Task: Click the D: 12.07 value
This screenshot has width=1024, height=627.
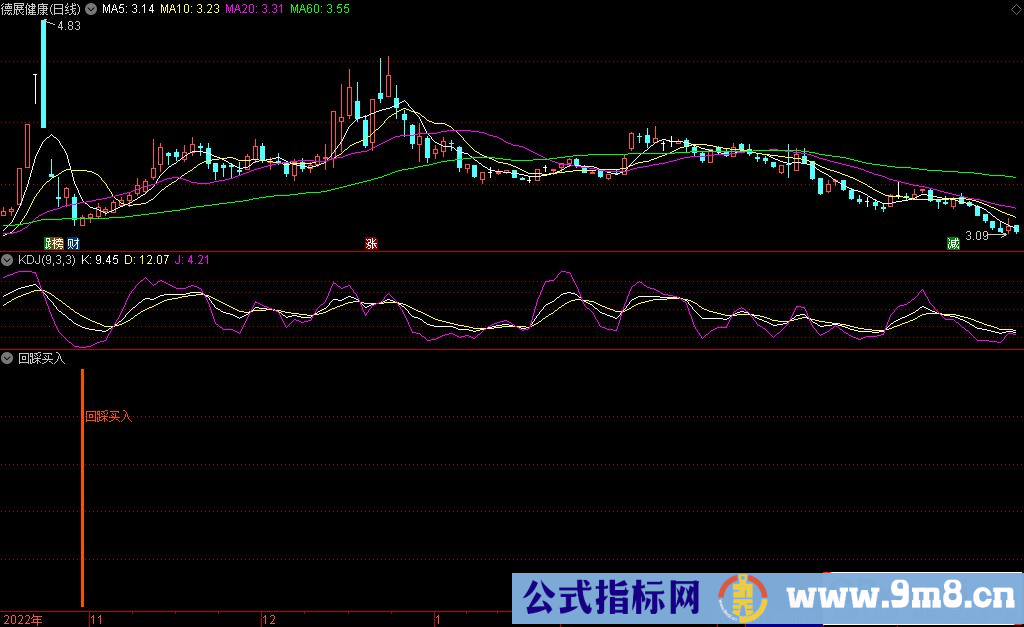Action: 146,260
